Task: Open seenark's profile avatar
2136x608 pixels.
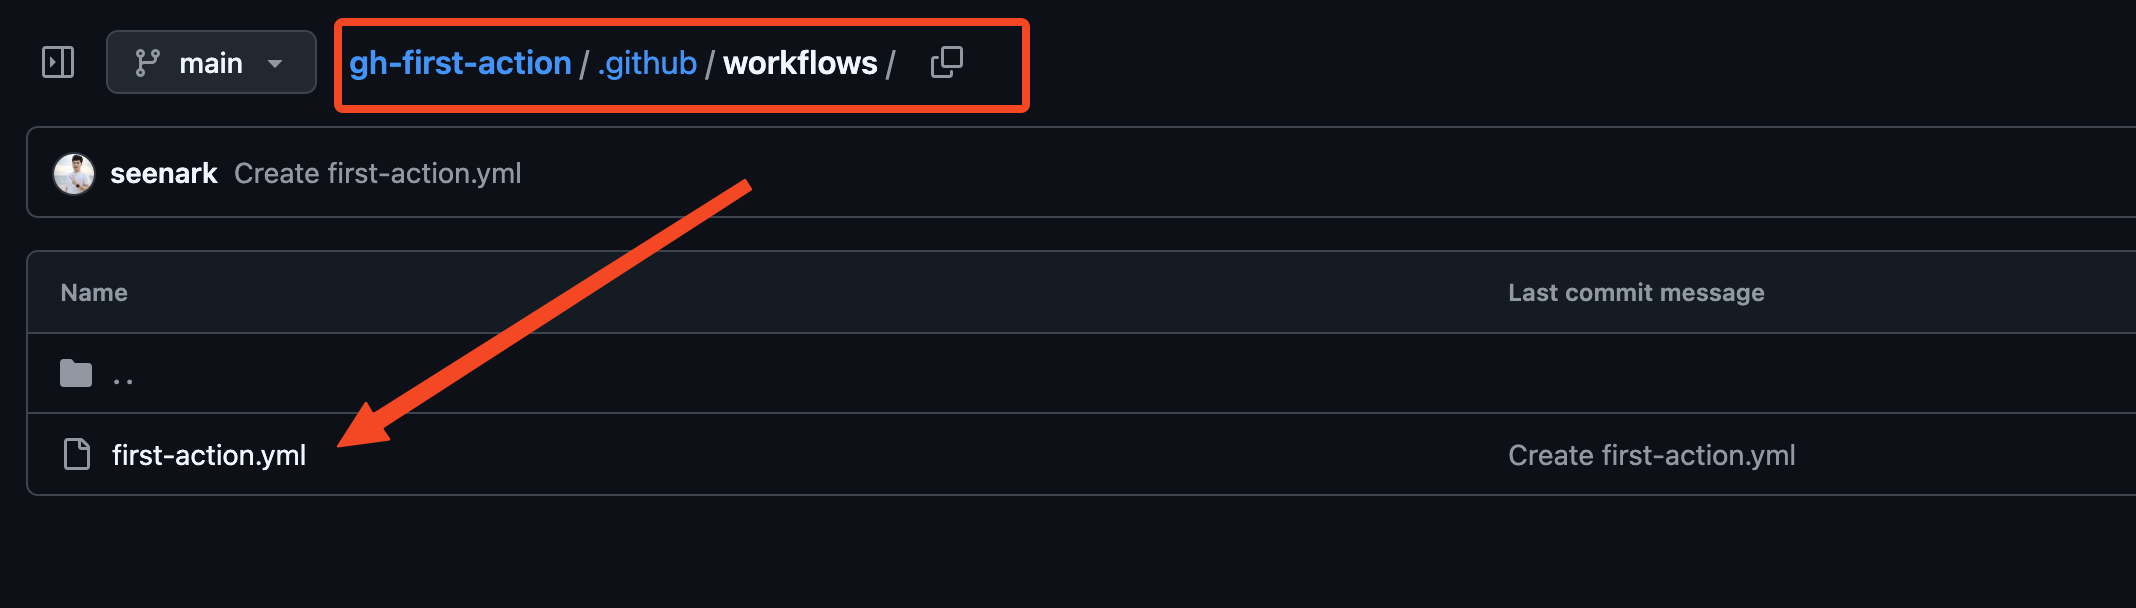Action: pos(74,173)
